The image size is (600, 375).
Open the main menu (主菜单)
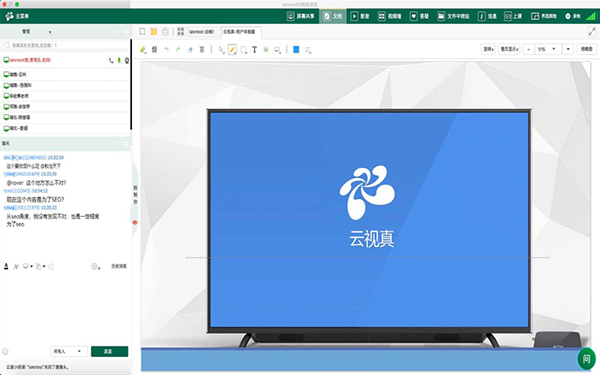click(x=17, y=16)
